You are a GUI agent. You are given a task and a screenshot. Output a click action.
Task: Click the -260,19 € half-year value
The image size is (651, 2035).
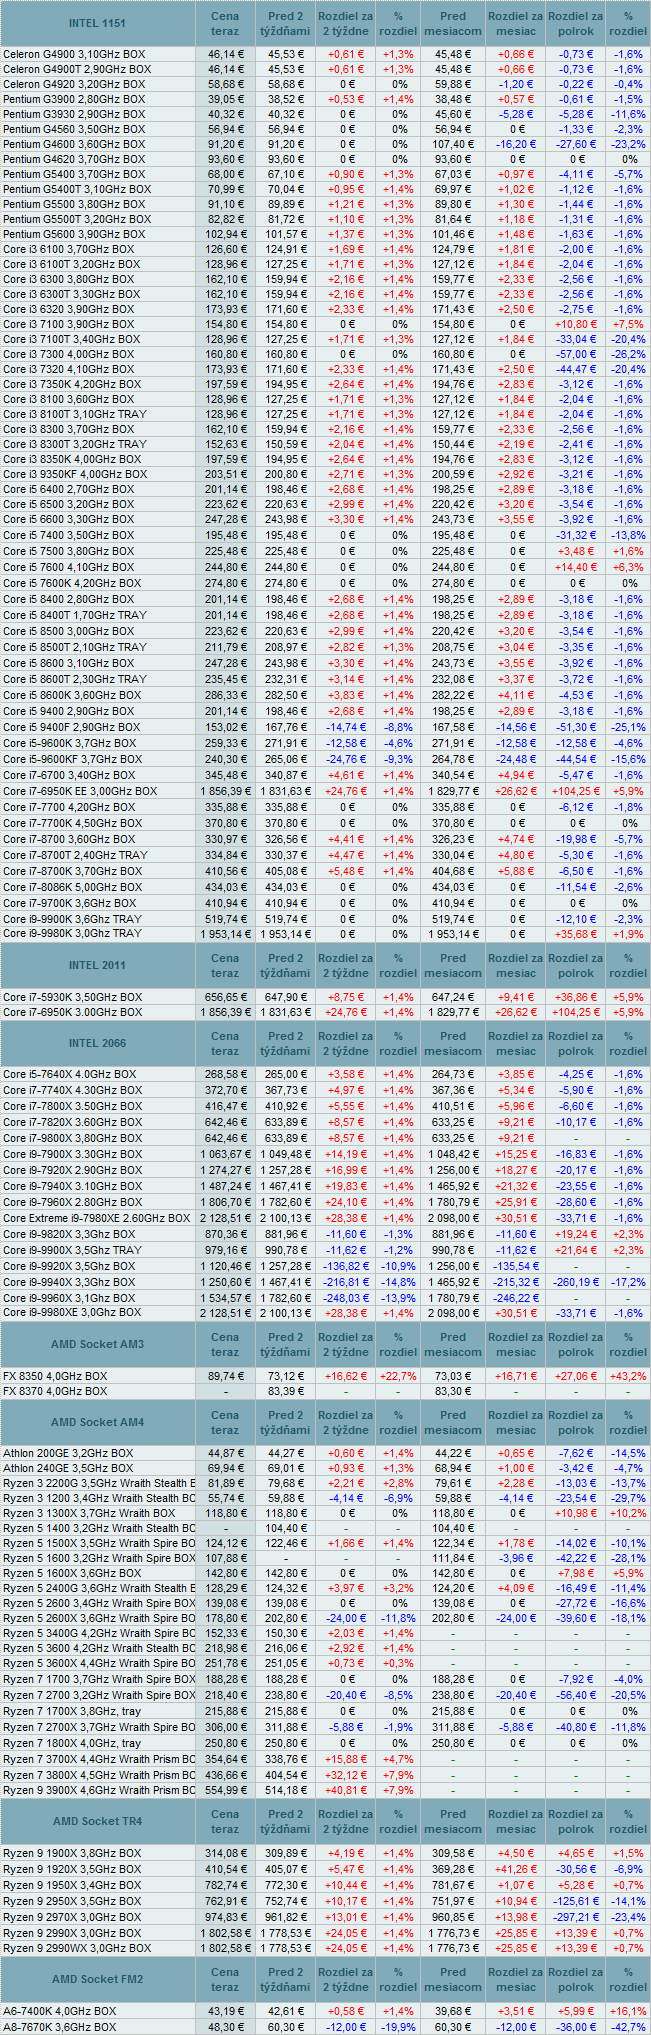(576, 1282)
